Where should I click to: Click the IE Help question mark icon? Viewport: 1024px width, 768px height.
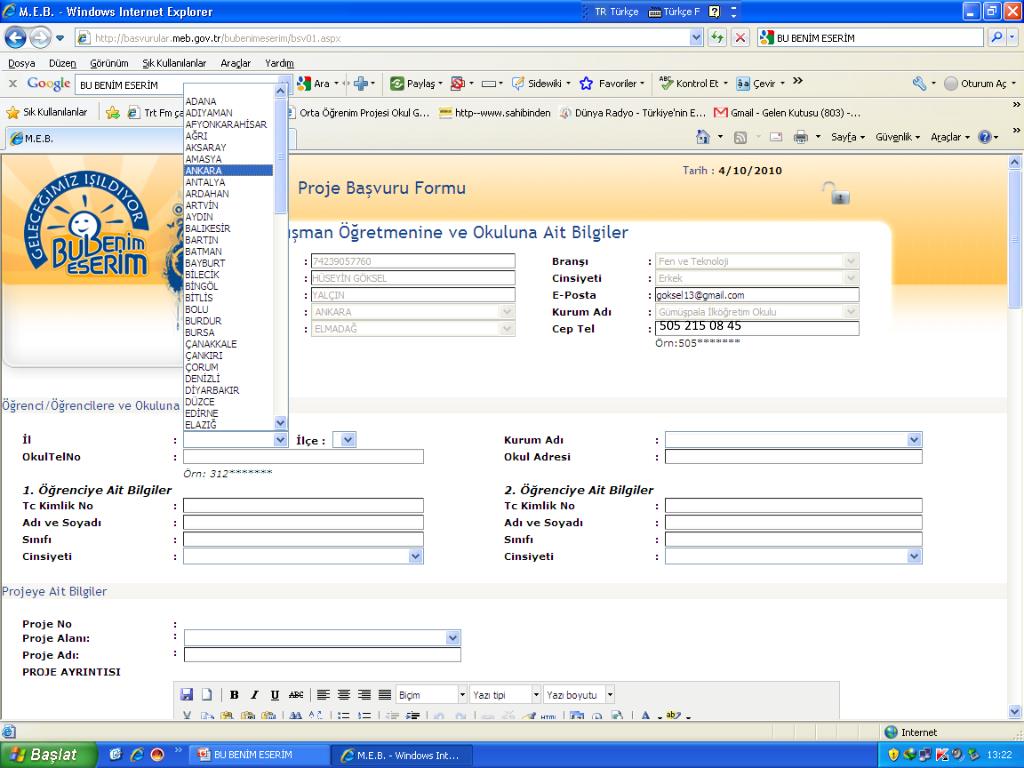click(x=985, y=137)
